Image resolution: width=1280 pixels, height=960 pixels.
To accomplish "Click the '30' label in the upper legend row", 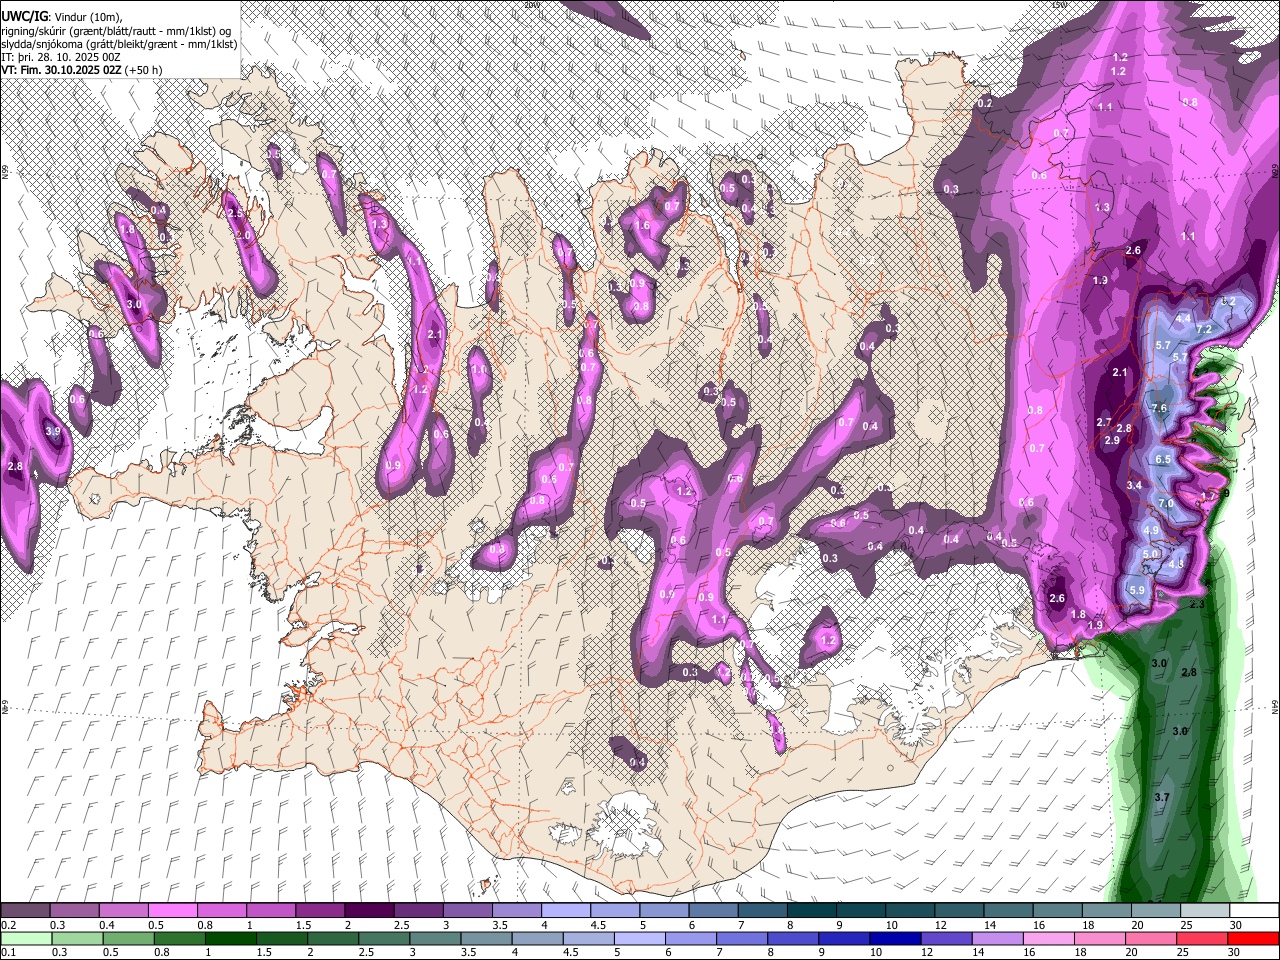I will 1236,925.
